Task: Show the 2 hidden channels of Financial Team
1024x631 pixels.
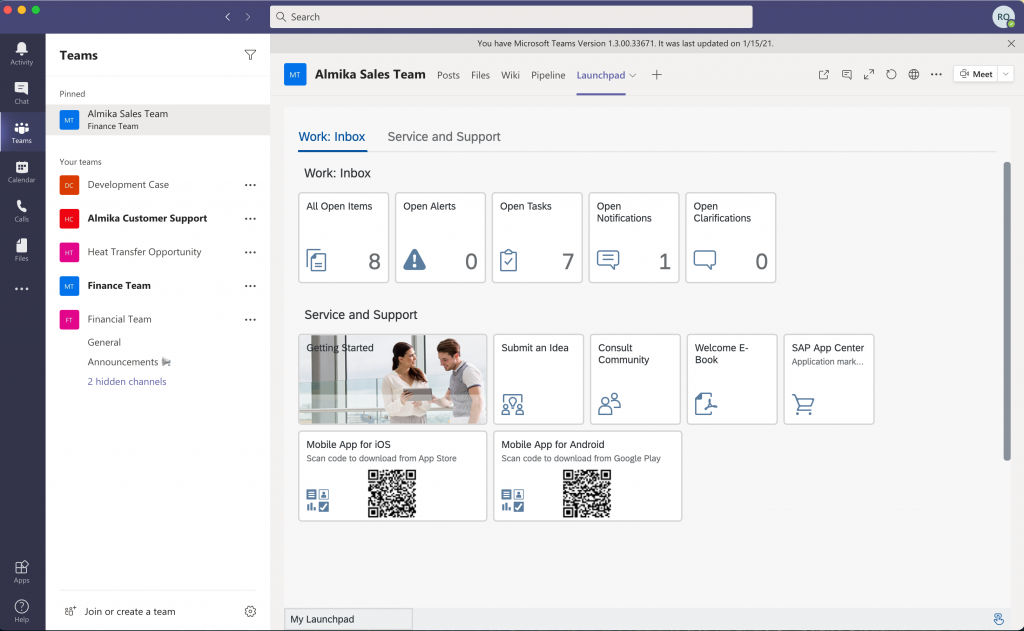Action: pyautogui.click(x=126, y=381)
